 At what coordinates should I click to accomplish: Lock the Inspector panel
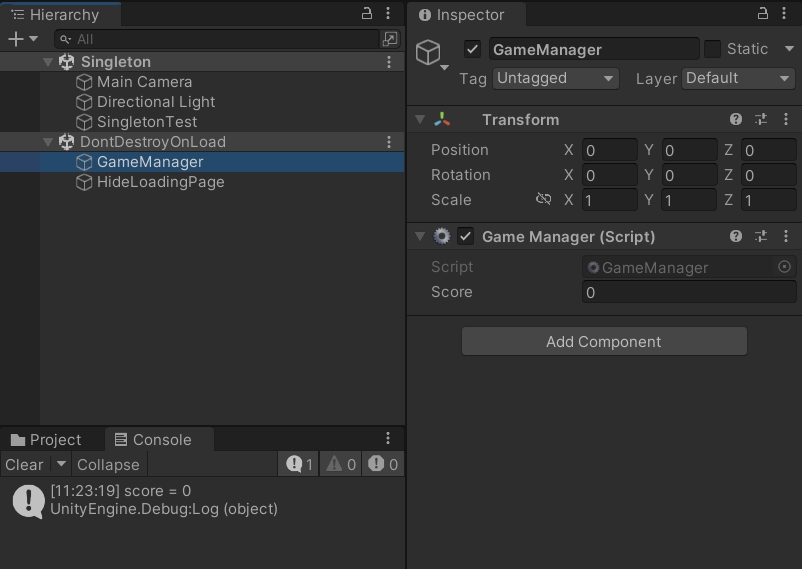(x=763, y=13)
